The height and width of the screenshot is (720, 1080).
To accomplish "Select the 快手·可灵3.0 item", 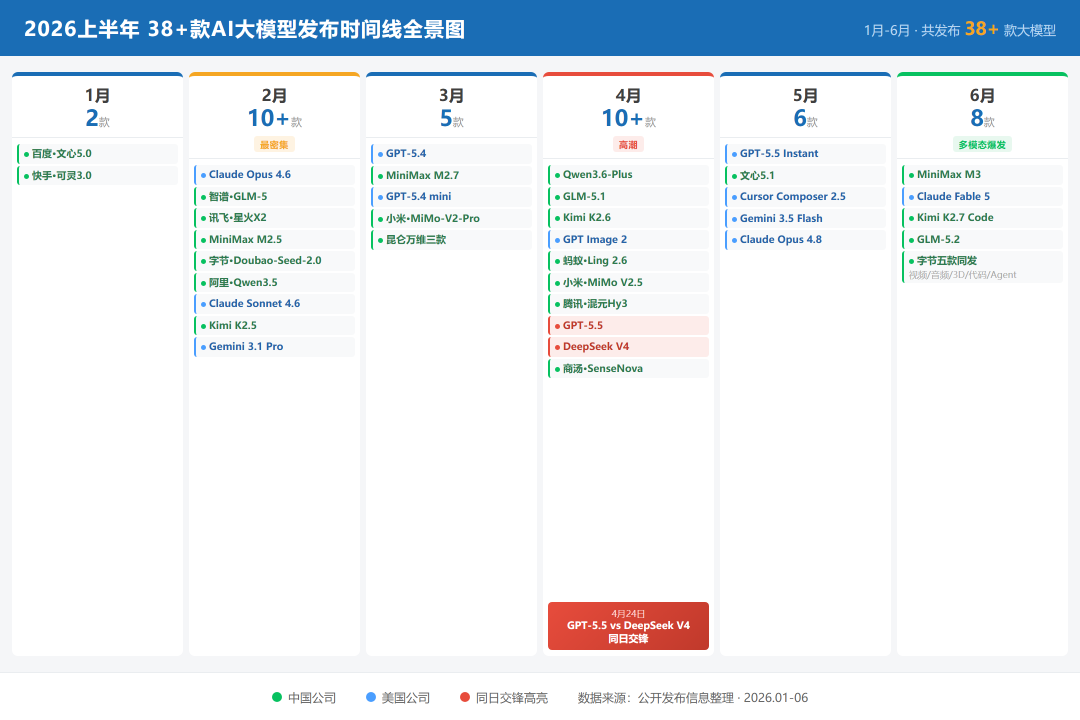I will coord(97,175).
